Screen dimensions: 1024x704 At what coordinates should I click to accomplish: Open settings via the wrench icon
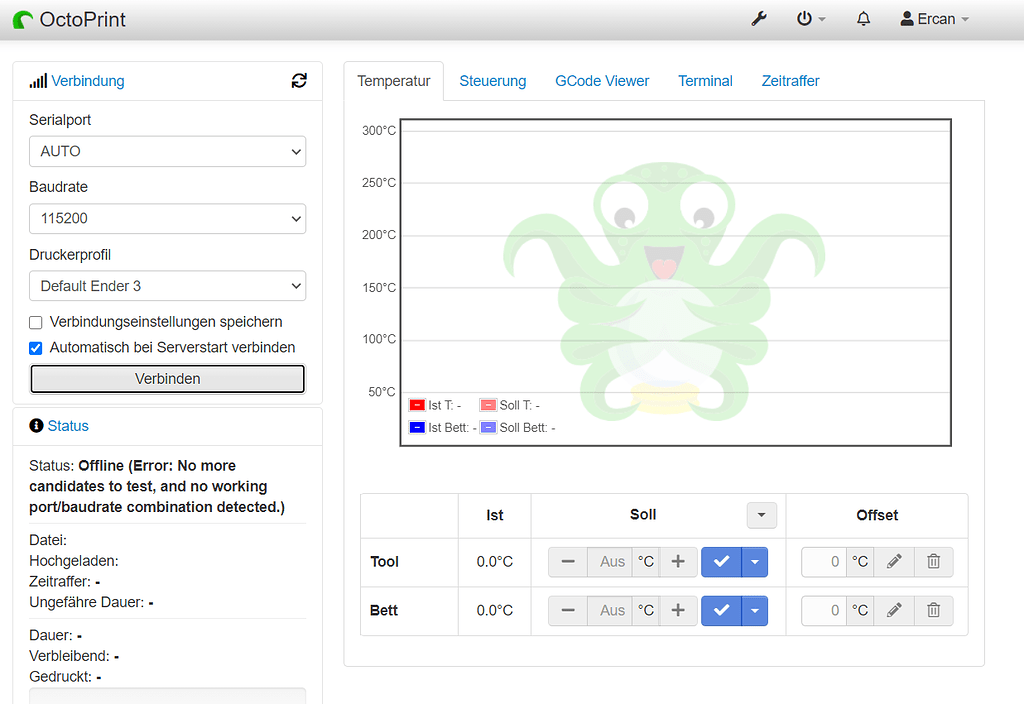pos(759,19)
